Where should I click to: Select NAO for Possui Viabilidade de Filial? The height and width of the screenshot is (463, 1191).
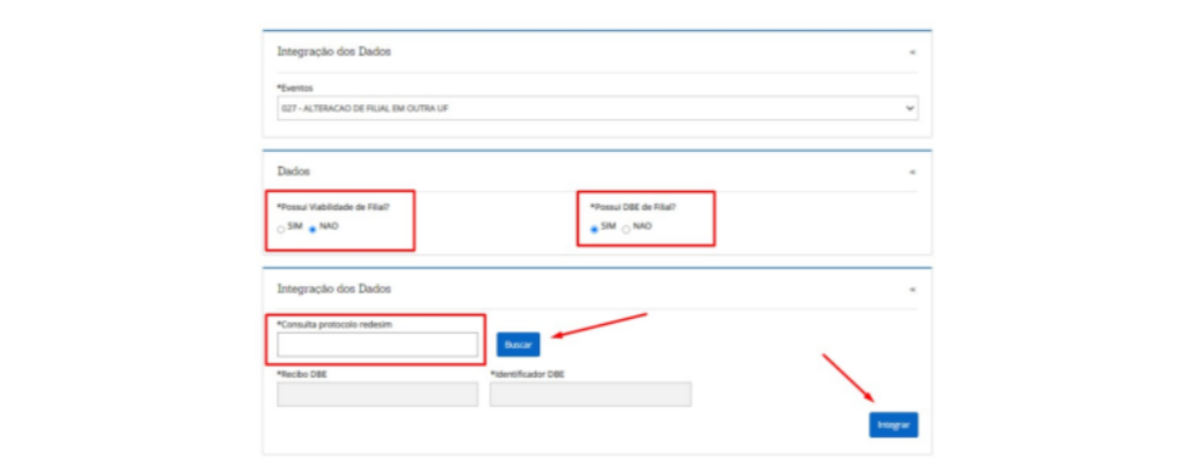(x=313, y=229)
